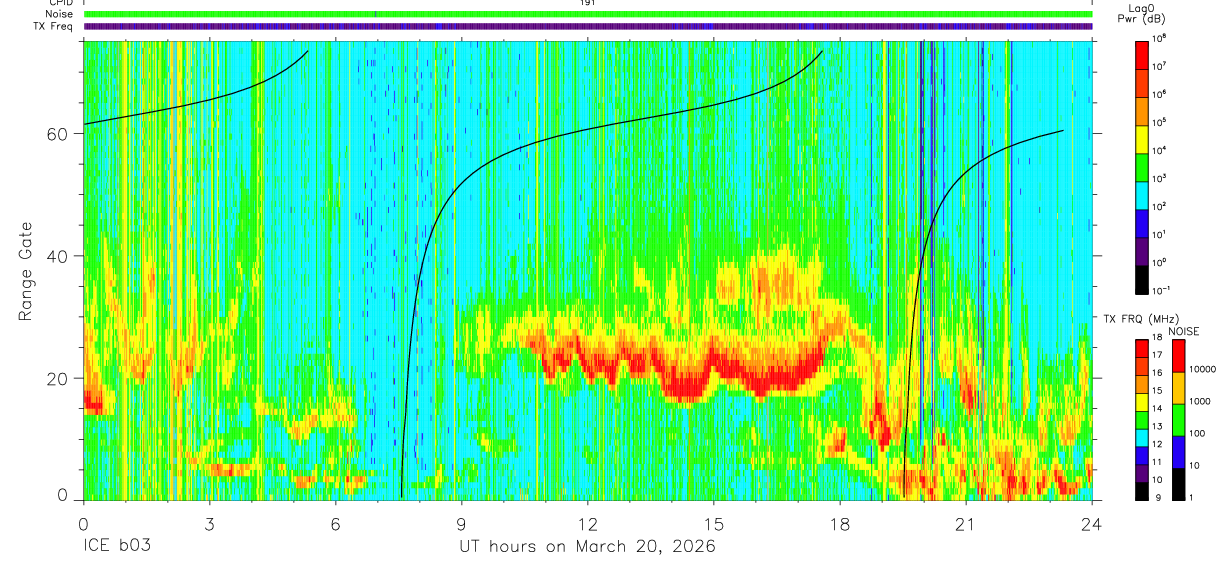This screenshot has width=1228, height=567.
Task: Click the red segment of Lag0 Pwr colorbar
Action: point(1142,53)
